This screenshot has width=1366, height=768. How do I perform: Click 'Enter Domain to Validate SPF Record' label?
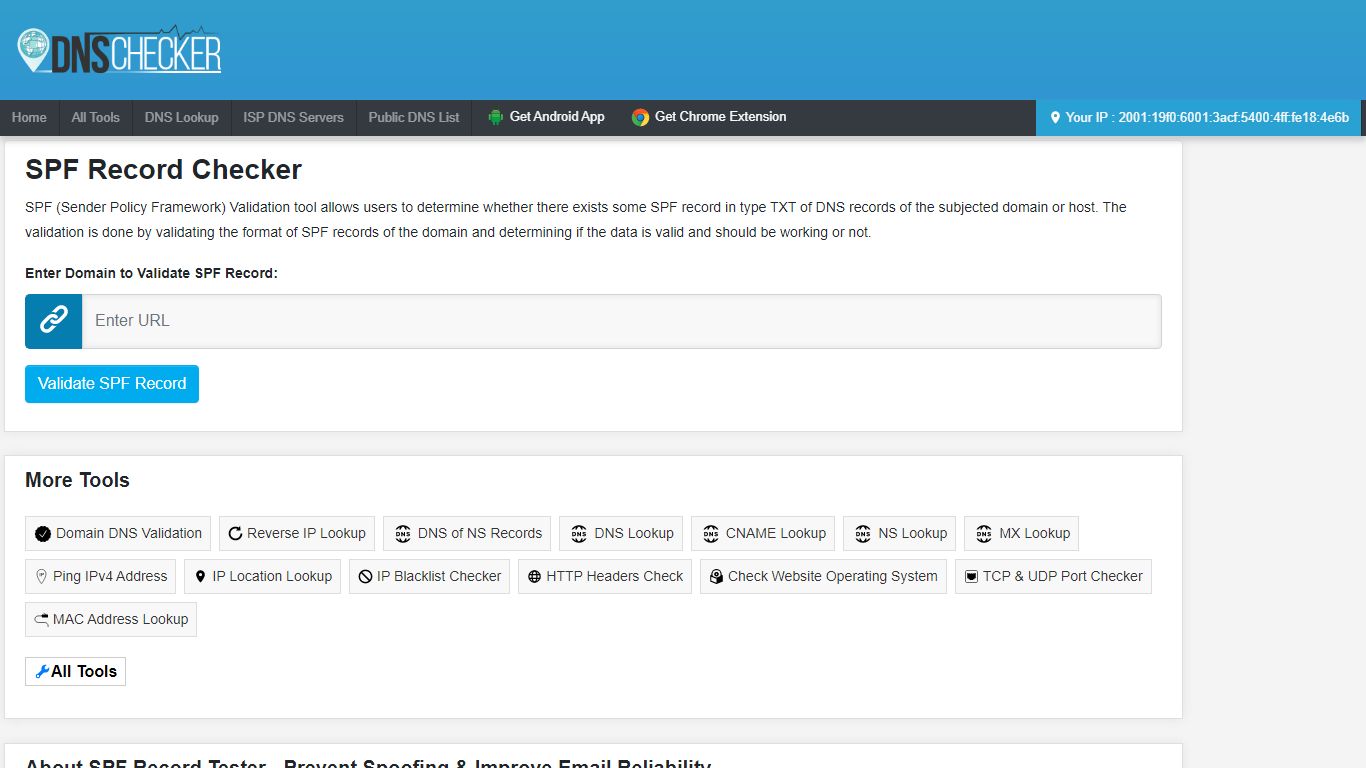[x=151, y=273]
